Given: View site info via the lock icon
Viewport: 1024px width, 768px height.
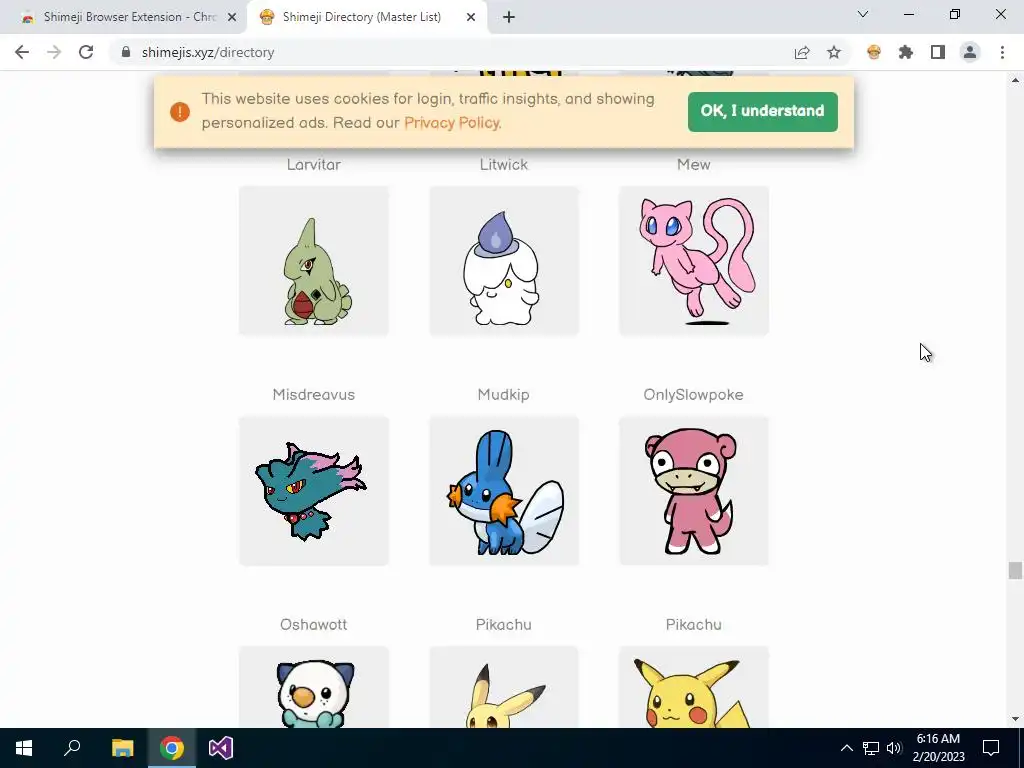Looking at the screenshot, I should tap(126, 52).
